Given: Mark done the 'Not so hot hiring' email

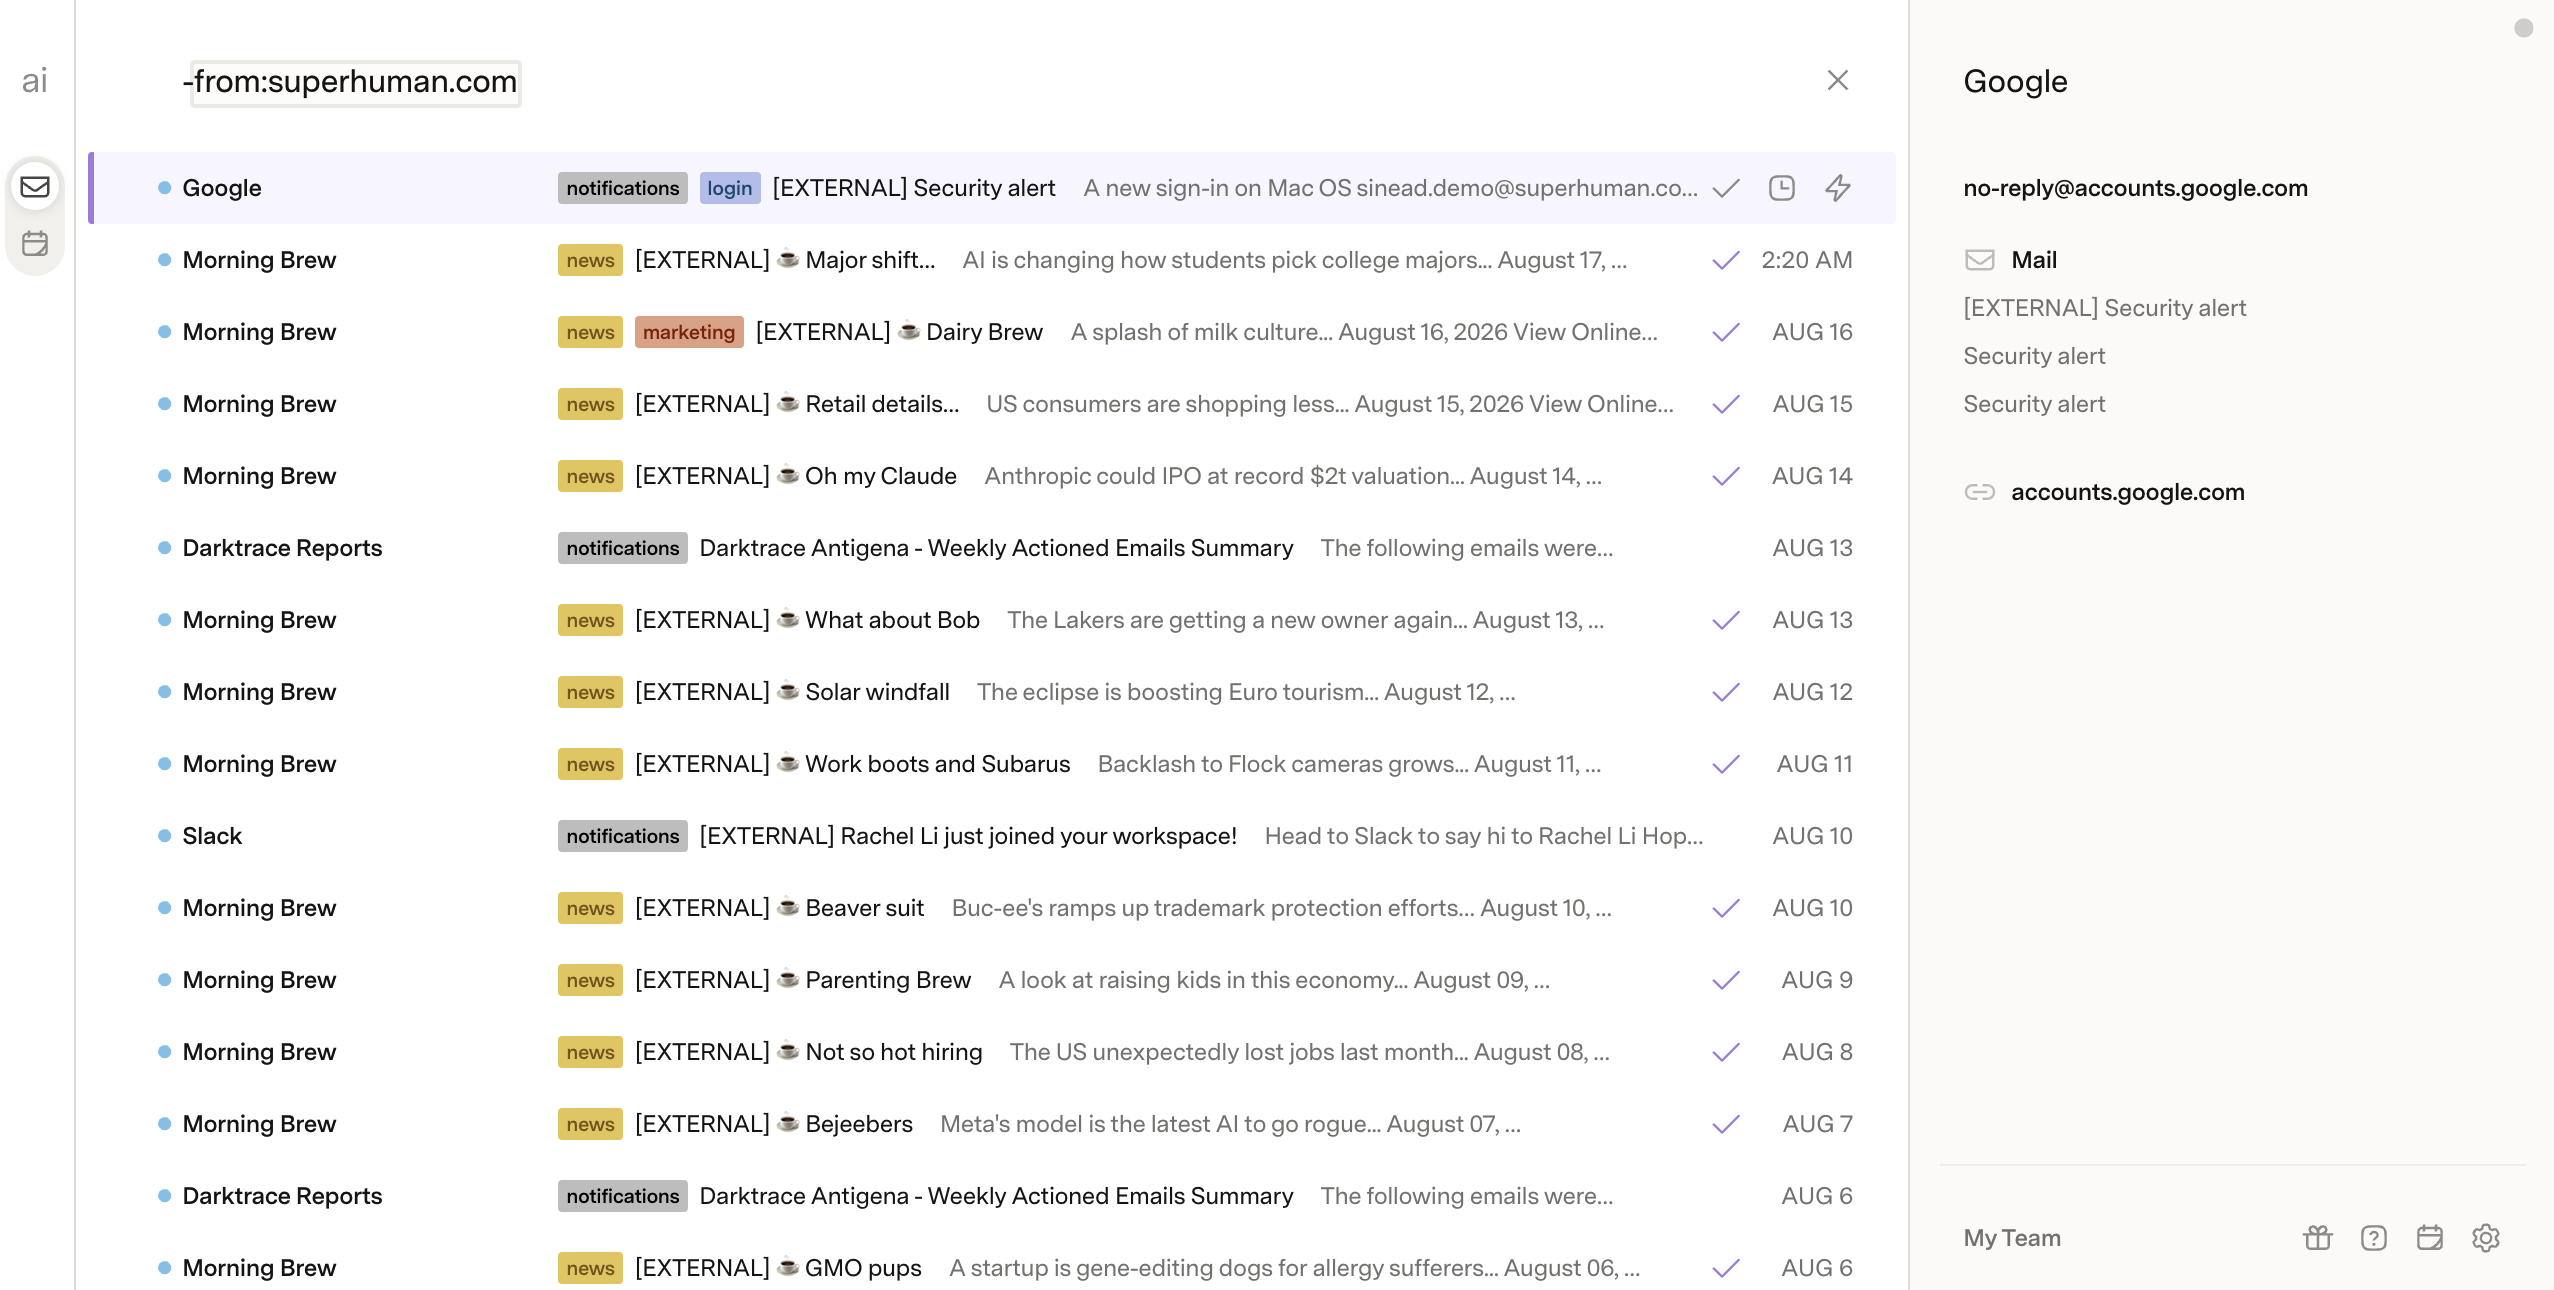Looking at the screenshot, I should [x=1726, y=1052].
